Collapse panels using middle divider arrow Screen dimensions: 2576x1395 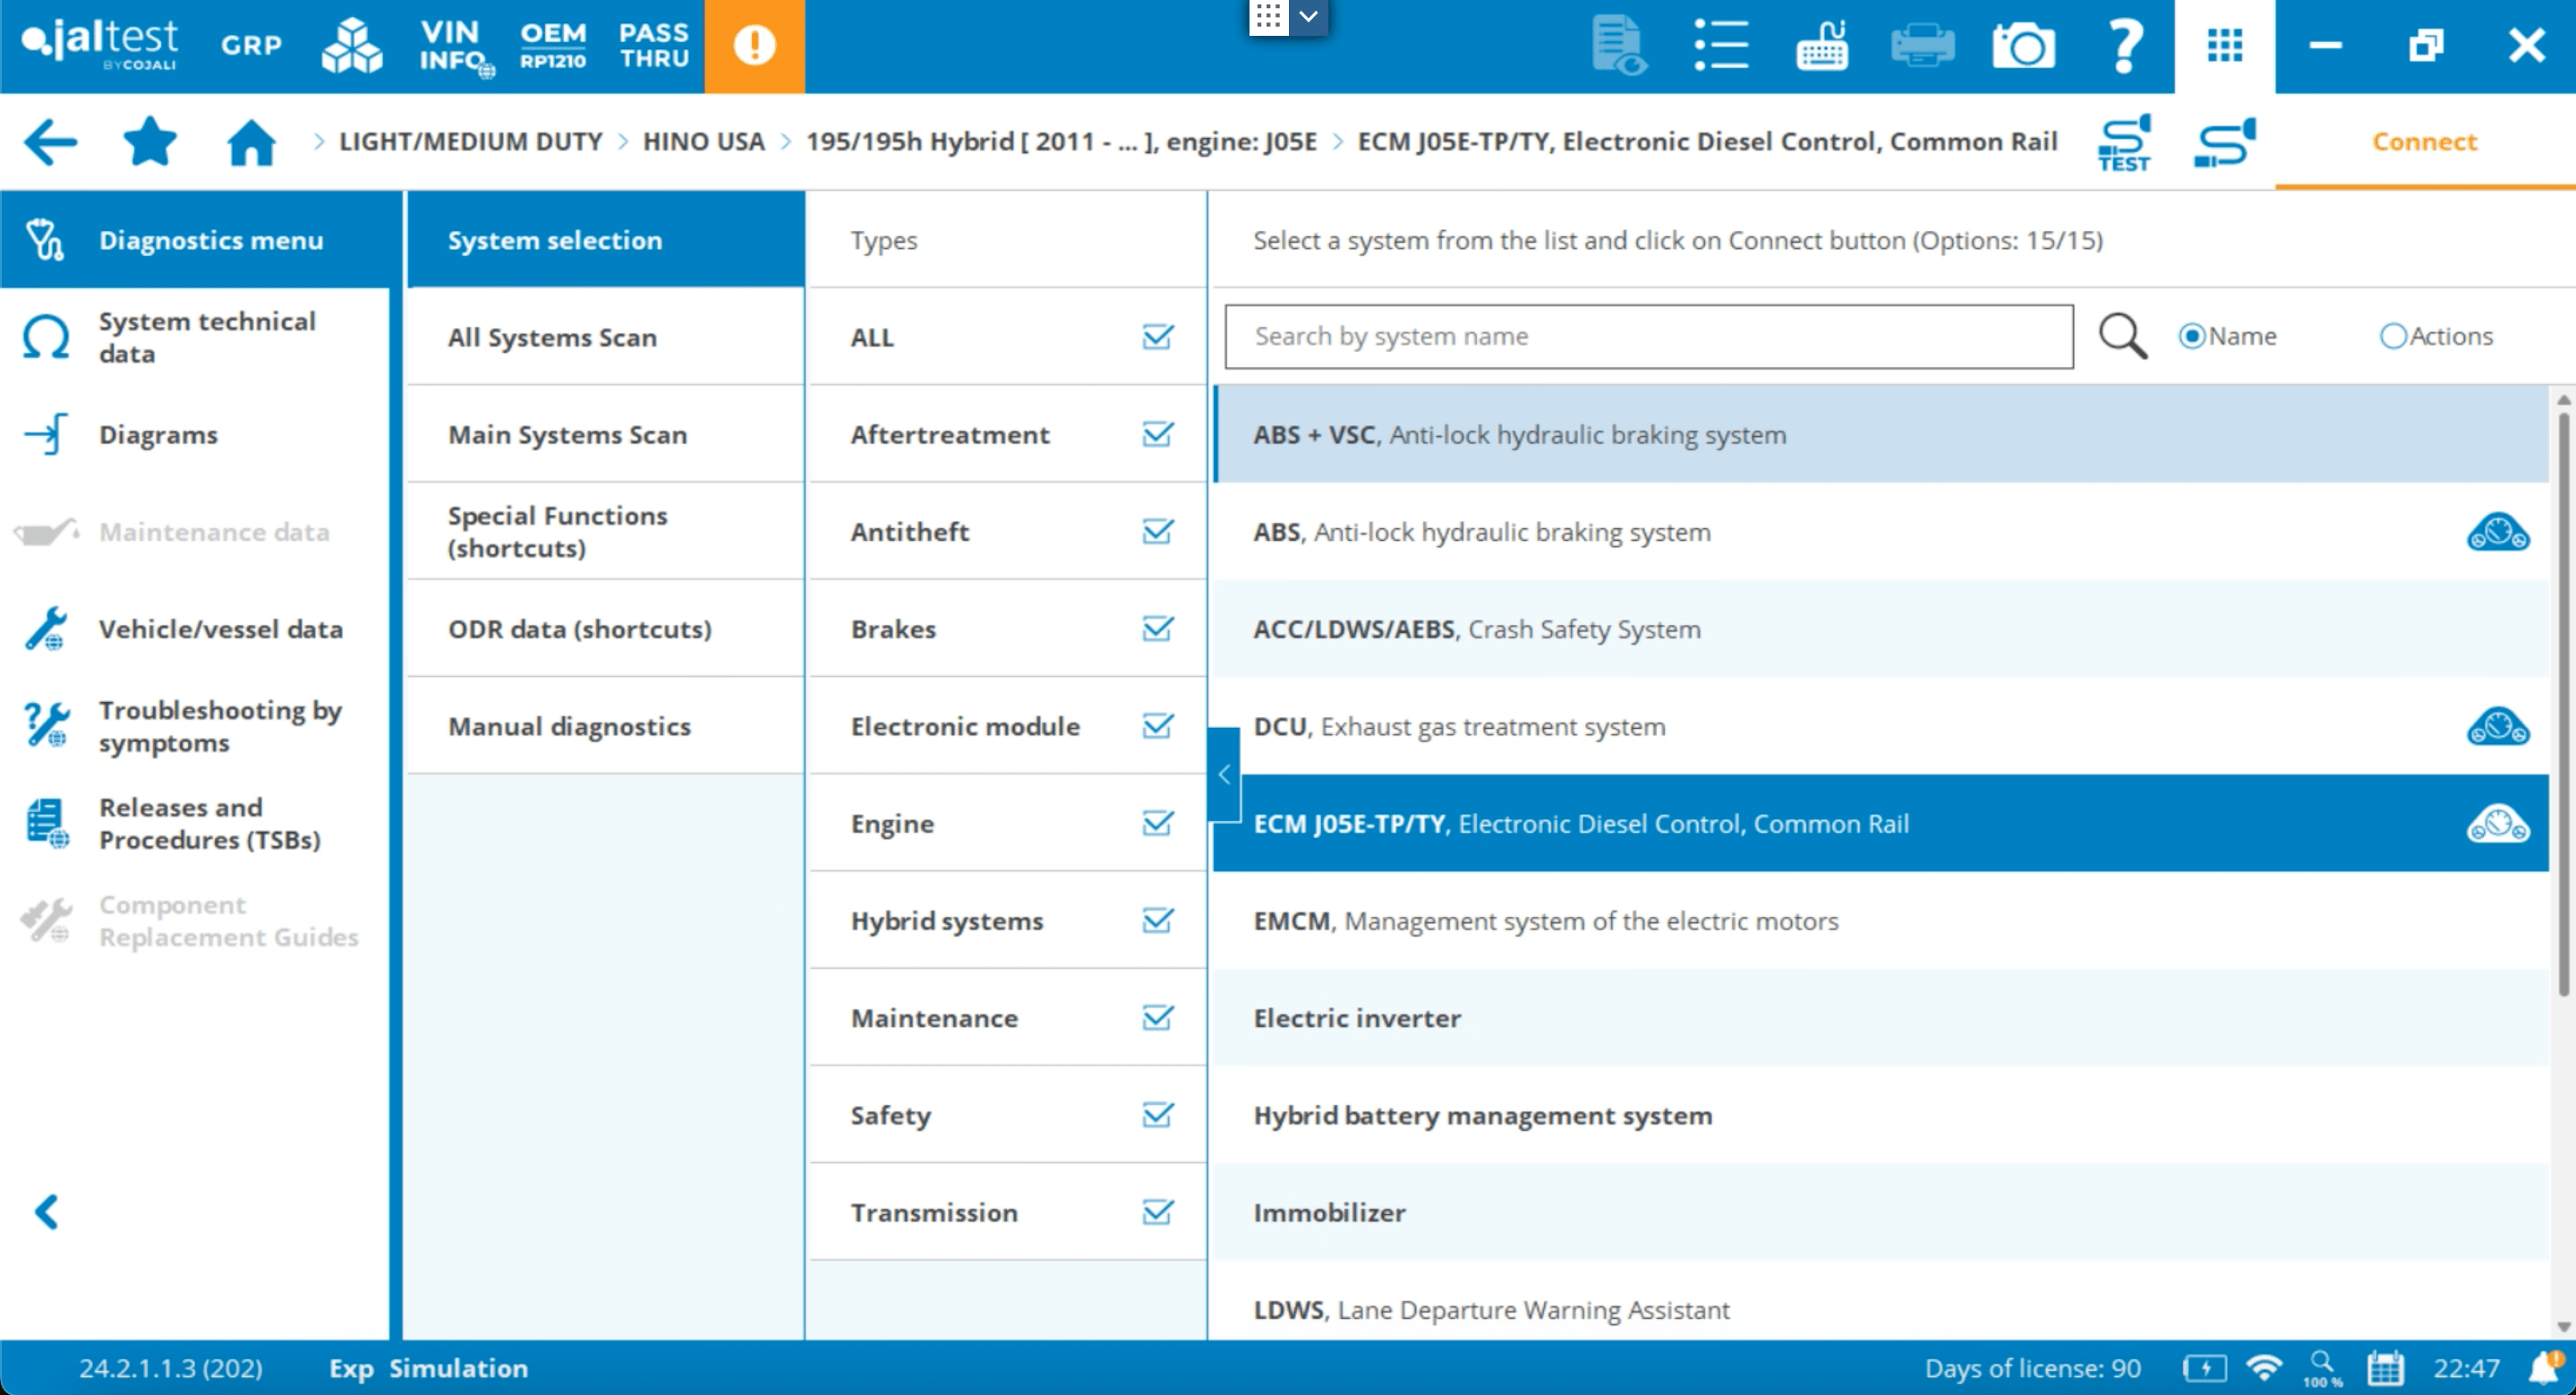(1224, 774)
